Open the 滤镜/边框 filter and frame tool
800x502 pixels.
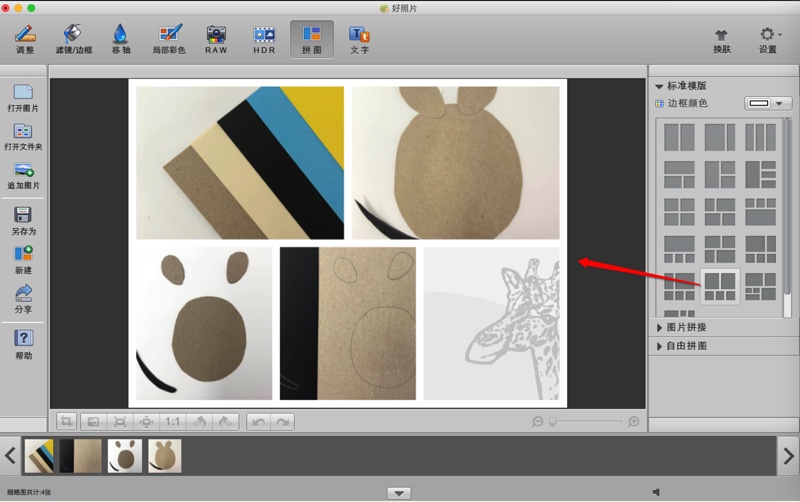click(74, 39)
